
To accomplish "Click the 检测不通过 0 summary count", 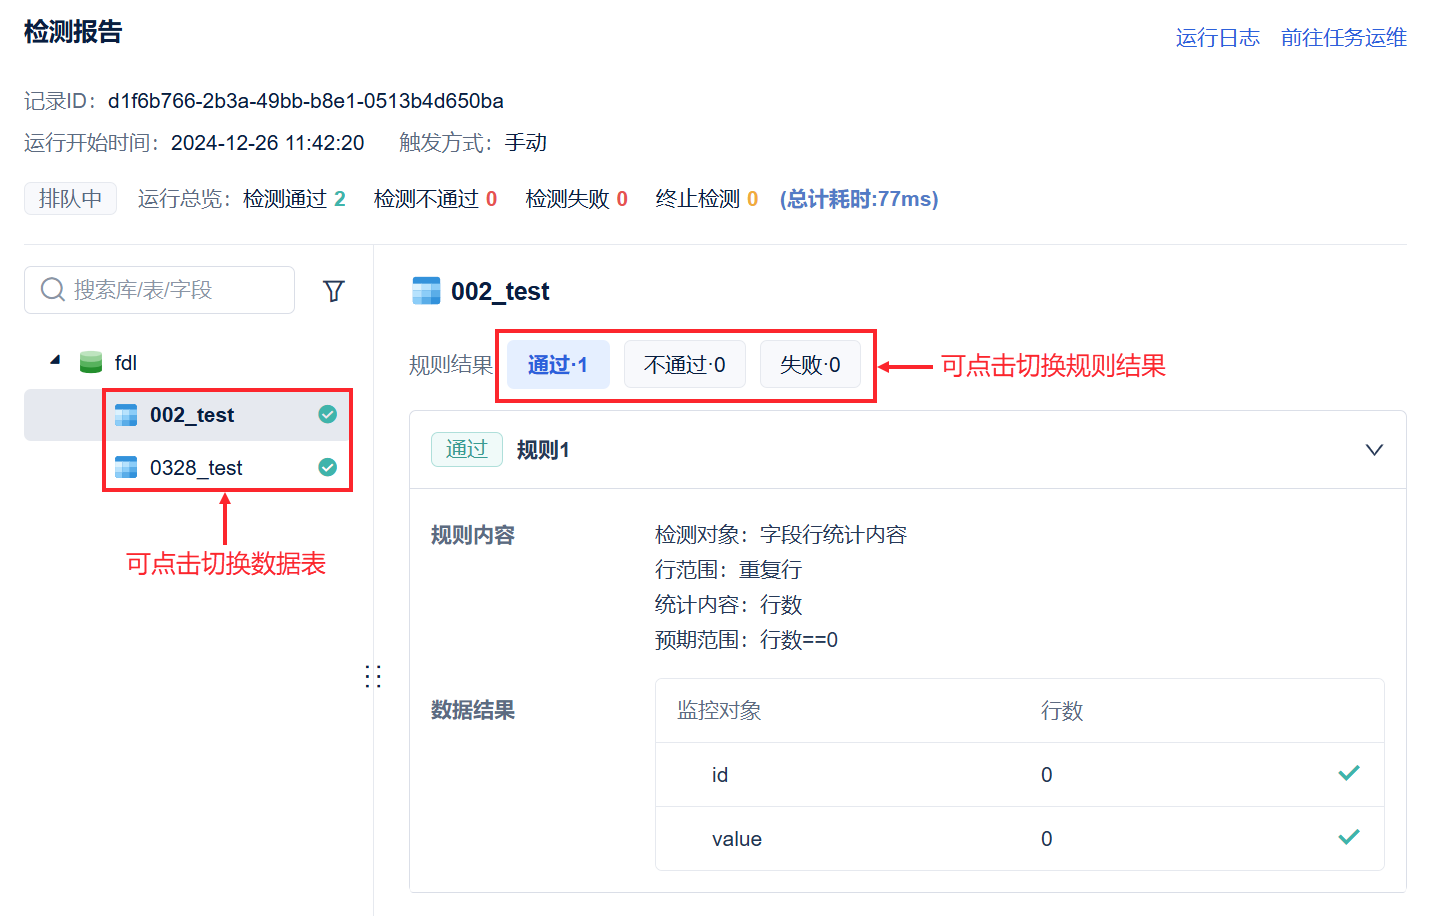I will [435, 199].
